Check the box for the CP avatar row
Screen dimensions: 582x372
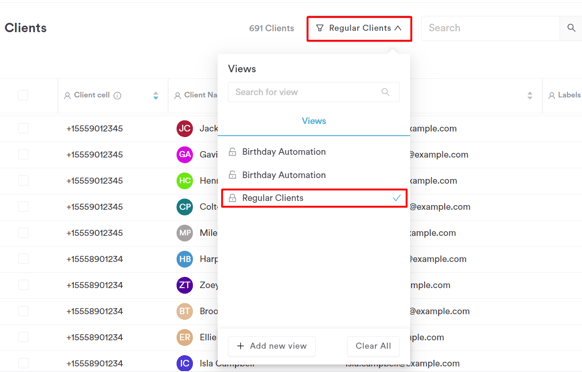point(23,207)
